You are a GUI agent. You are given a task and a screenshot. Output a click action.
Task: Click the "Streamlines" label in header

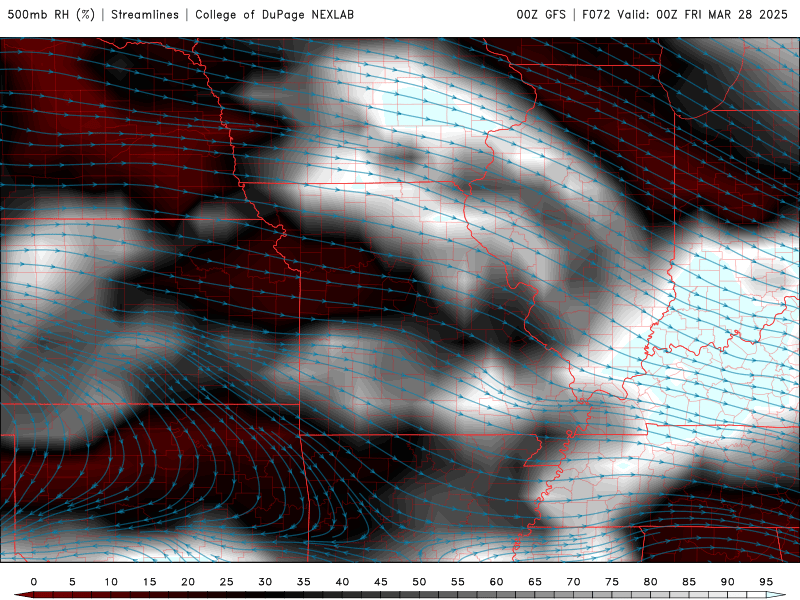145,14
